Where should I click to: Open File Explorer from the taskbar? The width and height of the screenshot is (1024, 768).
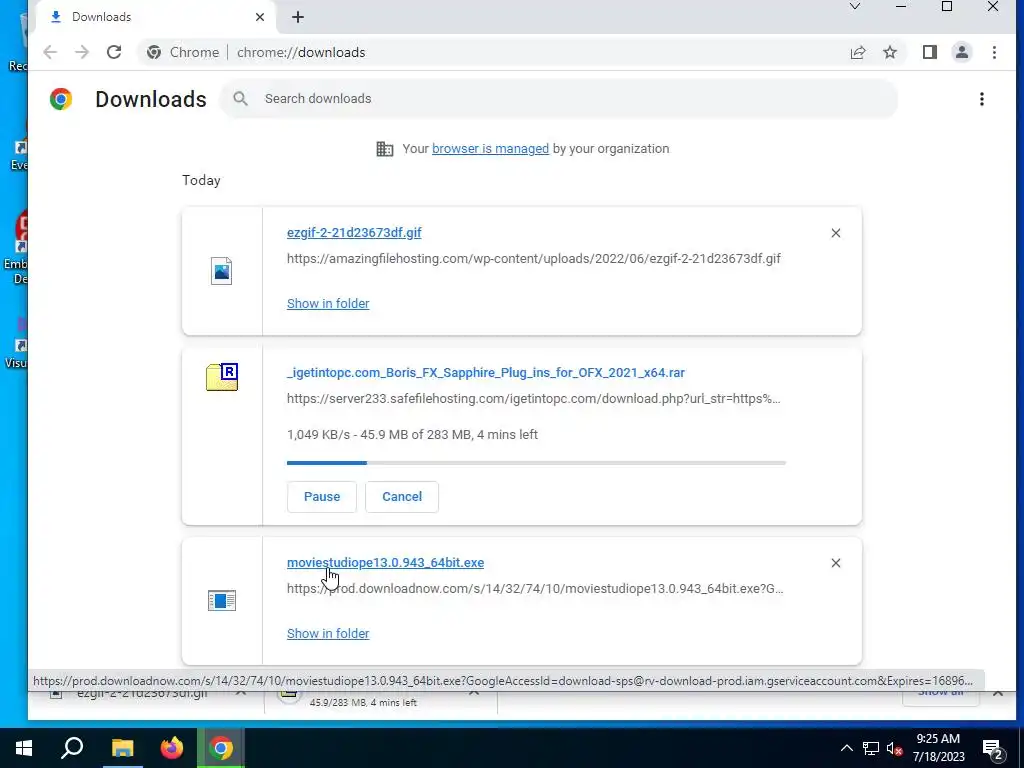click(122, 748)
